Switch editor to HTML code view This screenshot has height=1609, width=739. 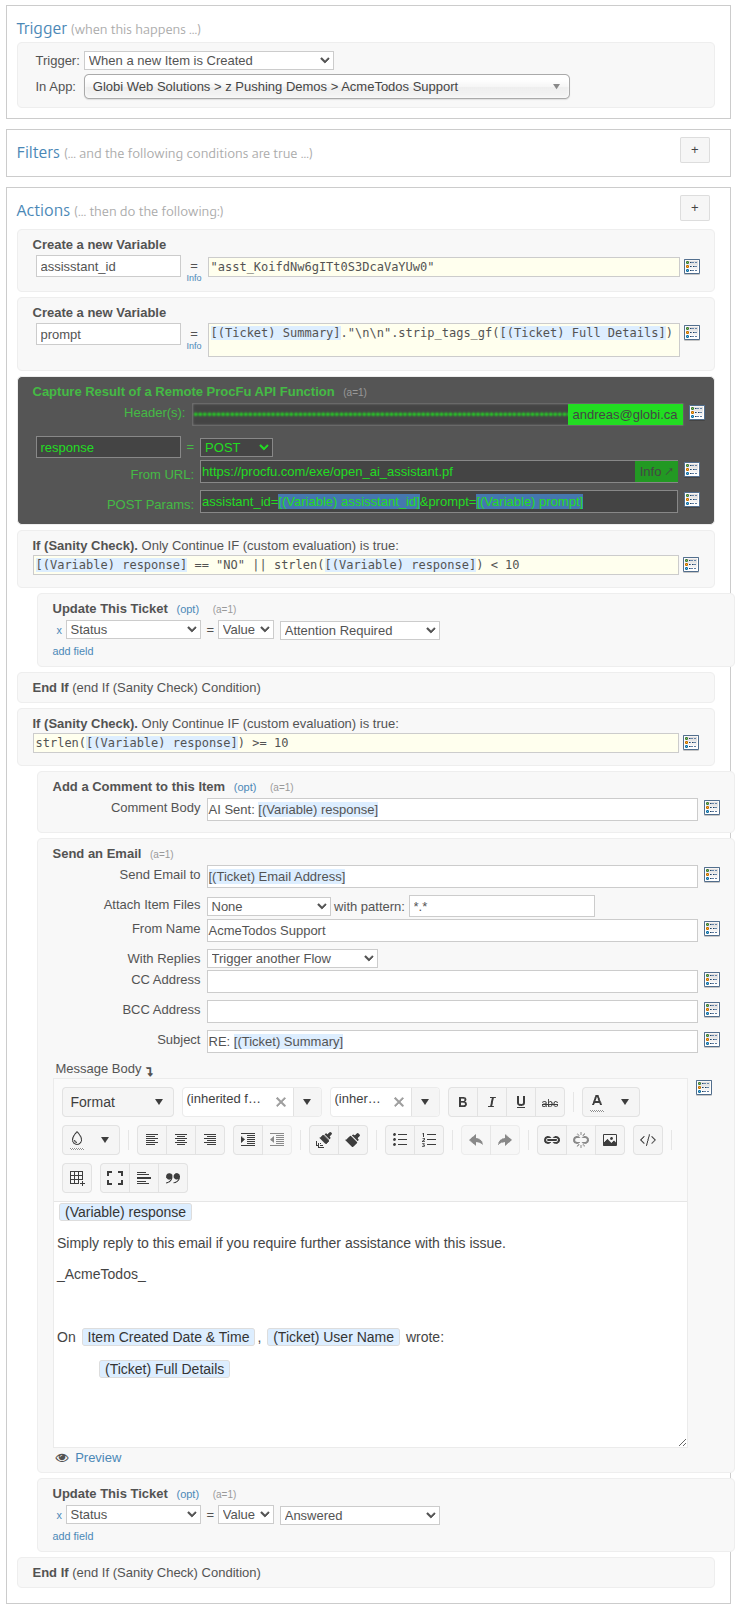click(x=648, y=1140)
